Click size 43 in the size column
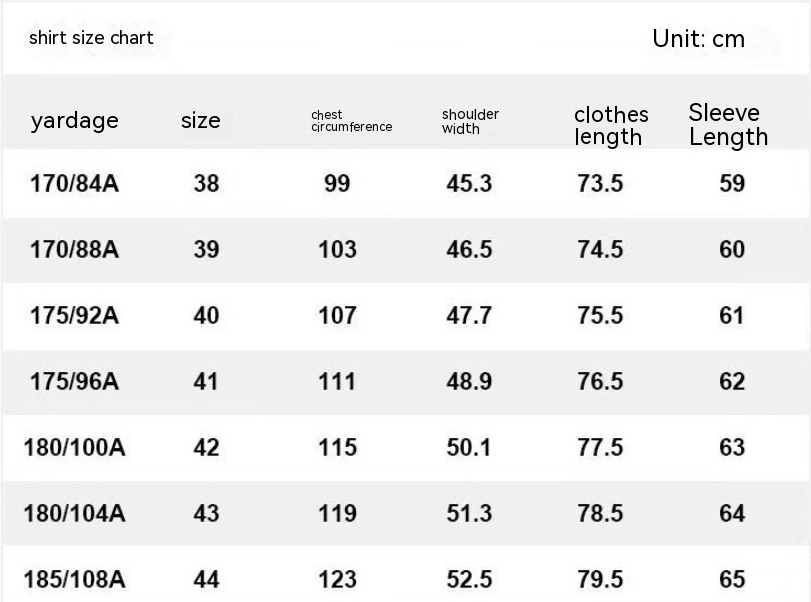811x602 pixels. (206, 513)
